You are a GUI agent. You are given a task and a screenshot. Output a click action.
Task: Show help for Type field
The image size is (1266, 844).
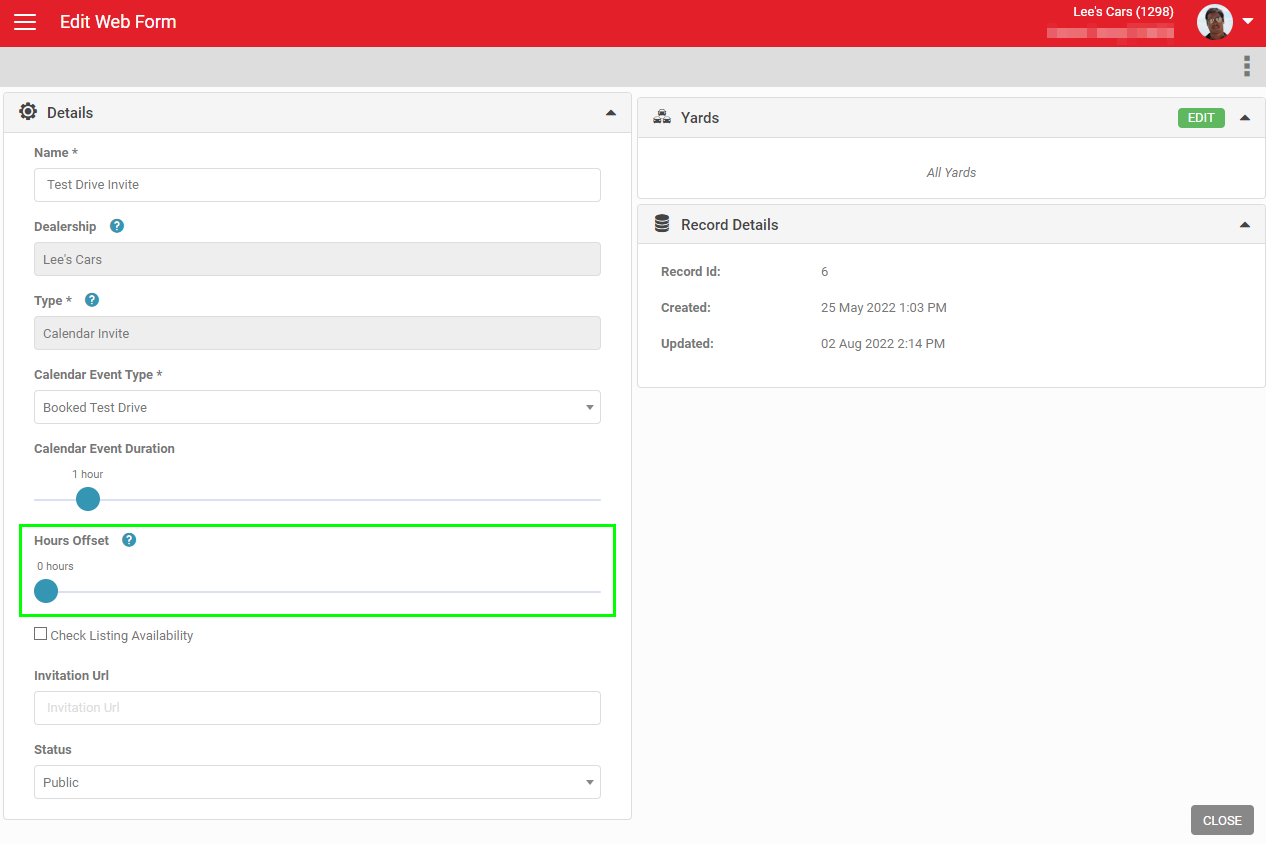point(92,300)
